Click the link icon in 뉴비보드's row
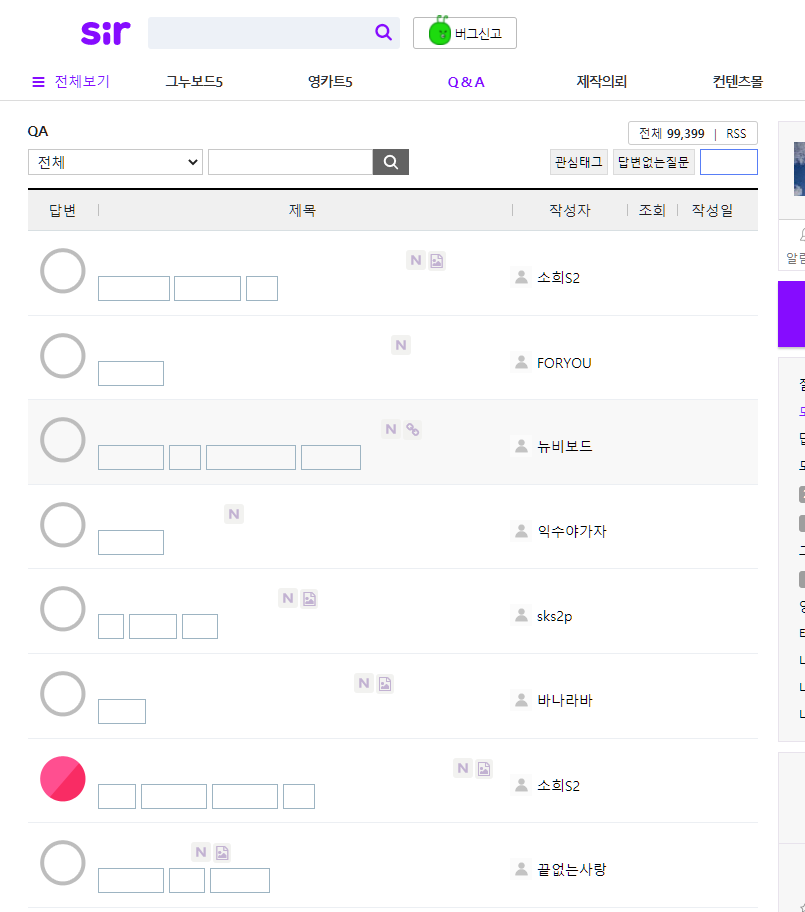This screenshot has width=805, height=912. click(412, 429)
